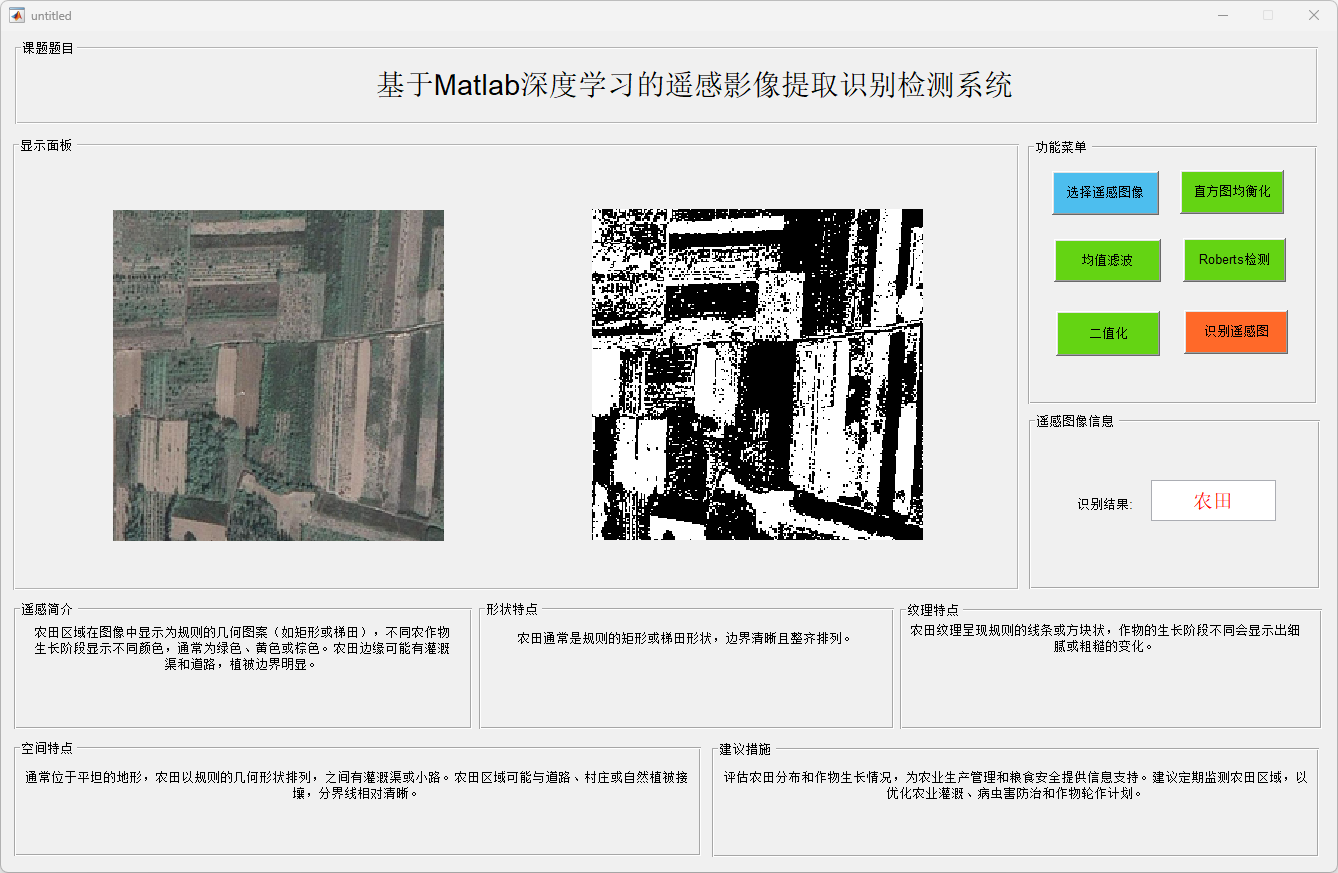The width and height of the screenshot is (1338, 873).
Task: Launch 识别遥感图 recognition
Action: [1236, 332]
